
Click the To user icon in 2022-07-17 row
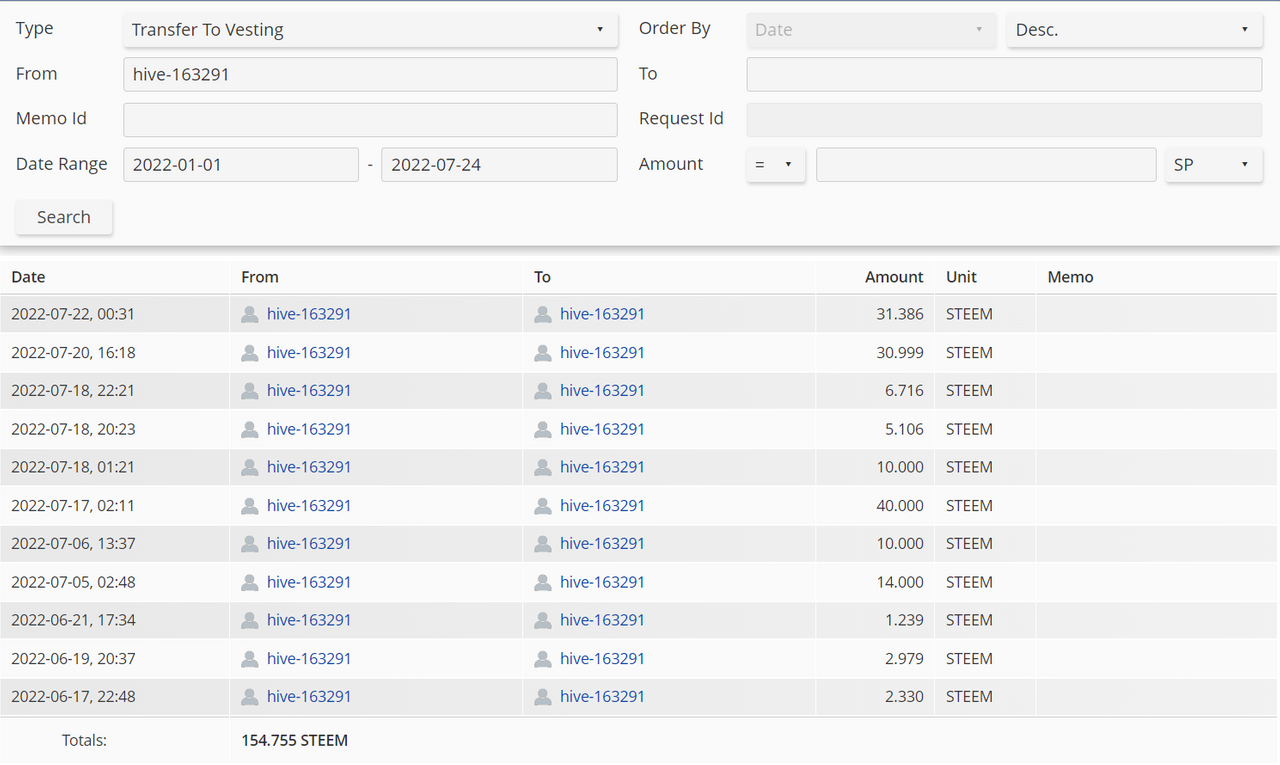(543, 506)
